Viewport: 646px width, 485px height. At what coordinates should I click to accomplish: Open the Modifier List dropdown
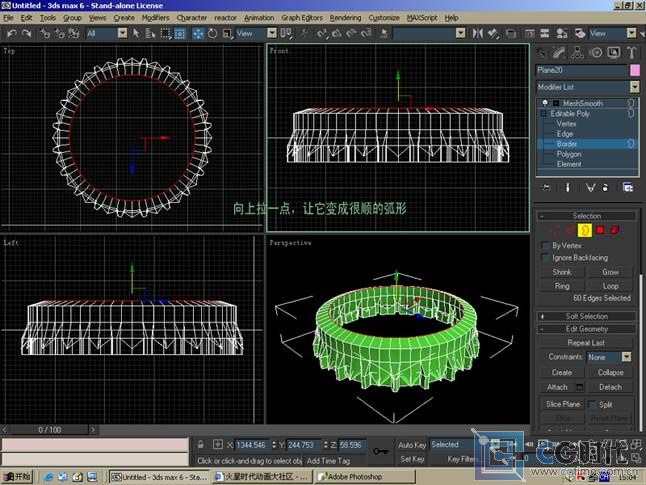click(634, 87)
